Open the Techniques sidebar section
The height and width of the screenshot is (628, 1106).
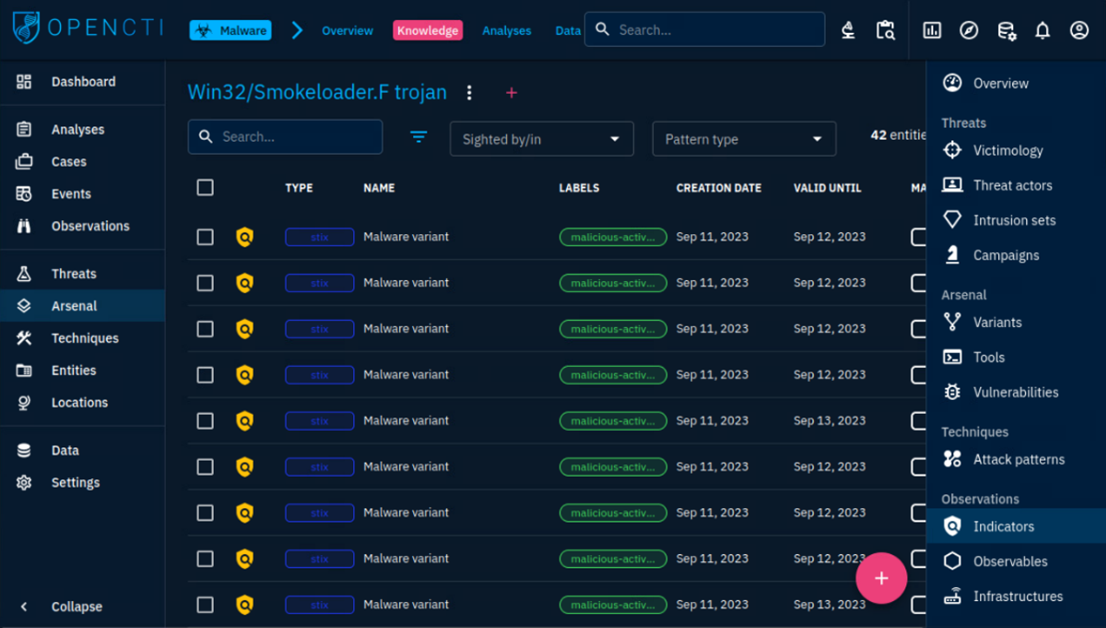coord(85,337)
